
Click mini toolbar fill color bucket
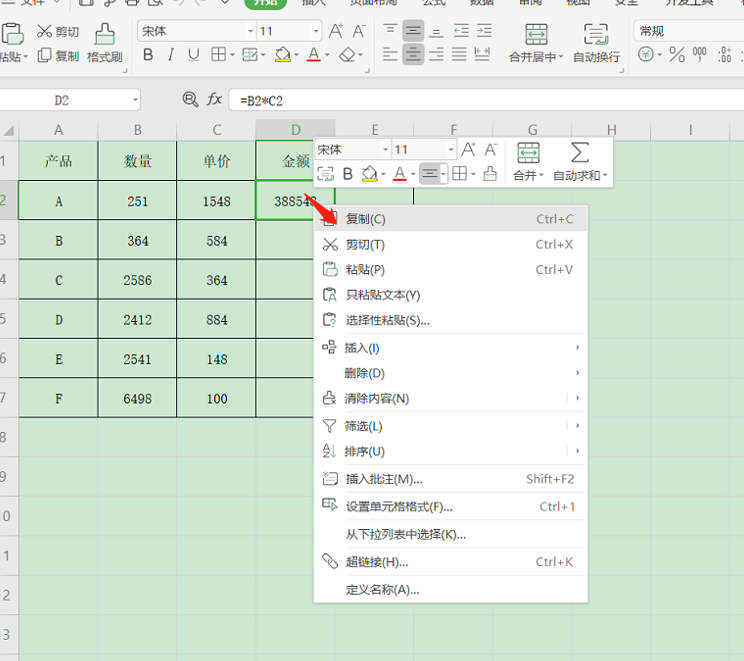370,174
